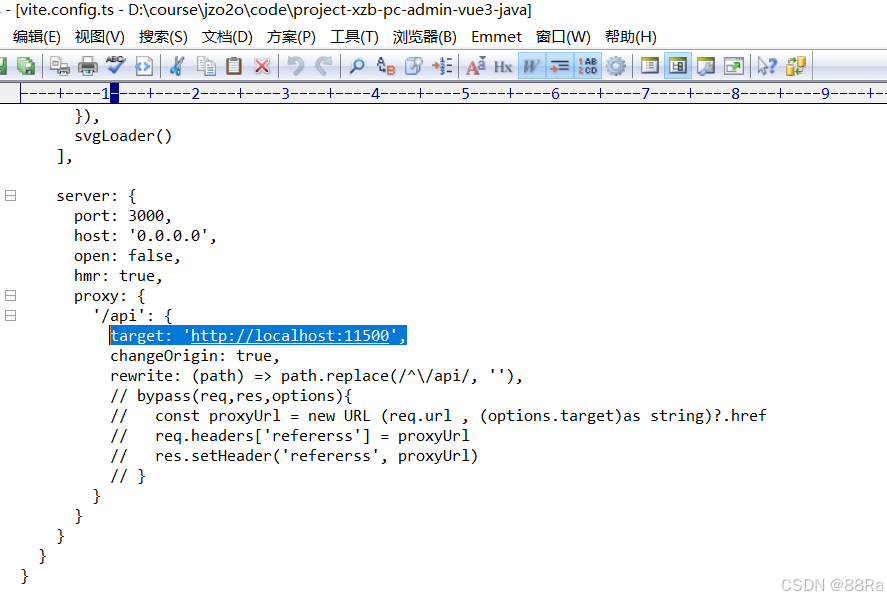Collapse the '/api' code block
This screenshot has width=887, height=600.
pos(10,315)
